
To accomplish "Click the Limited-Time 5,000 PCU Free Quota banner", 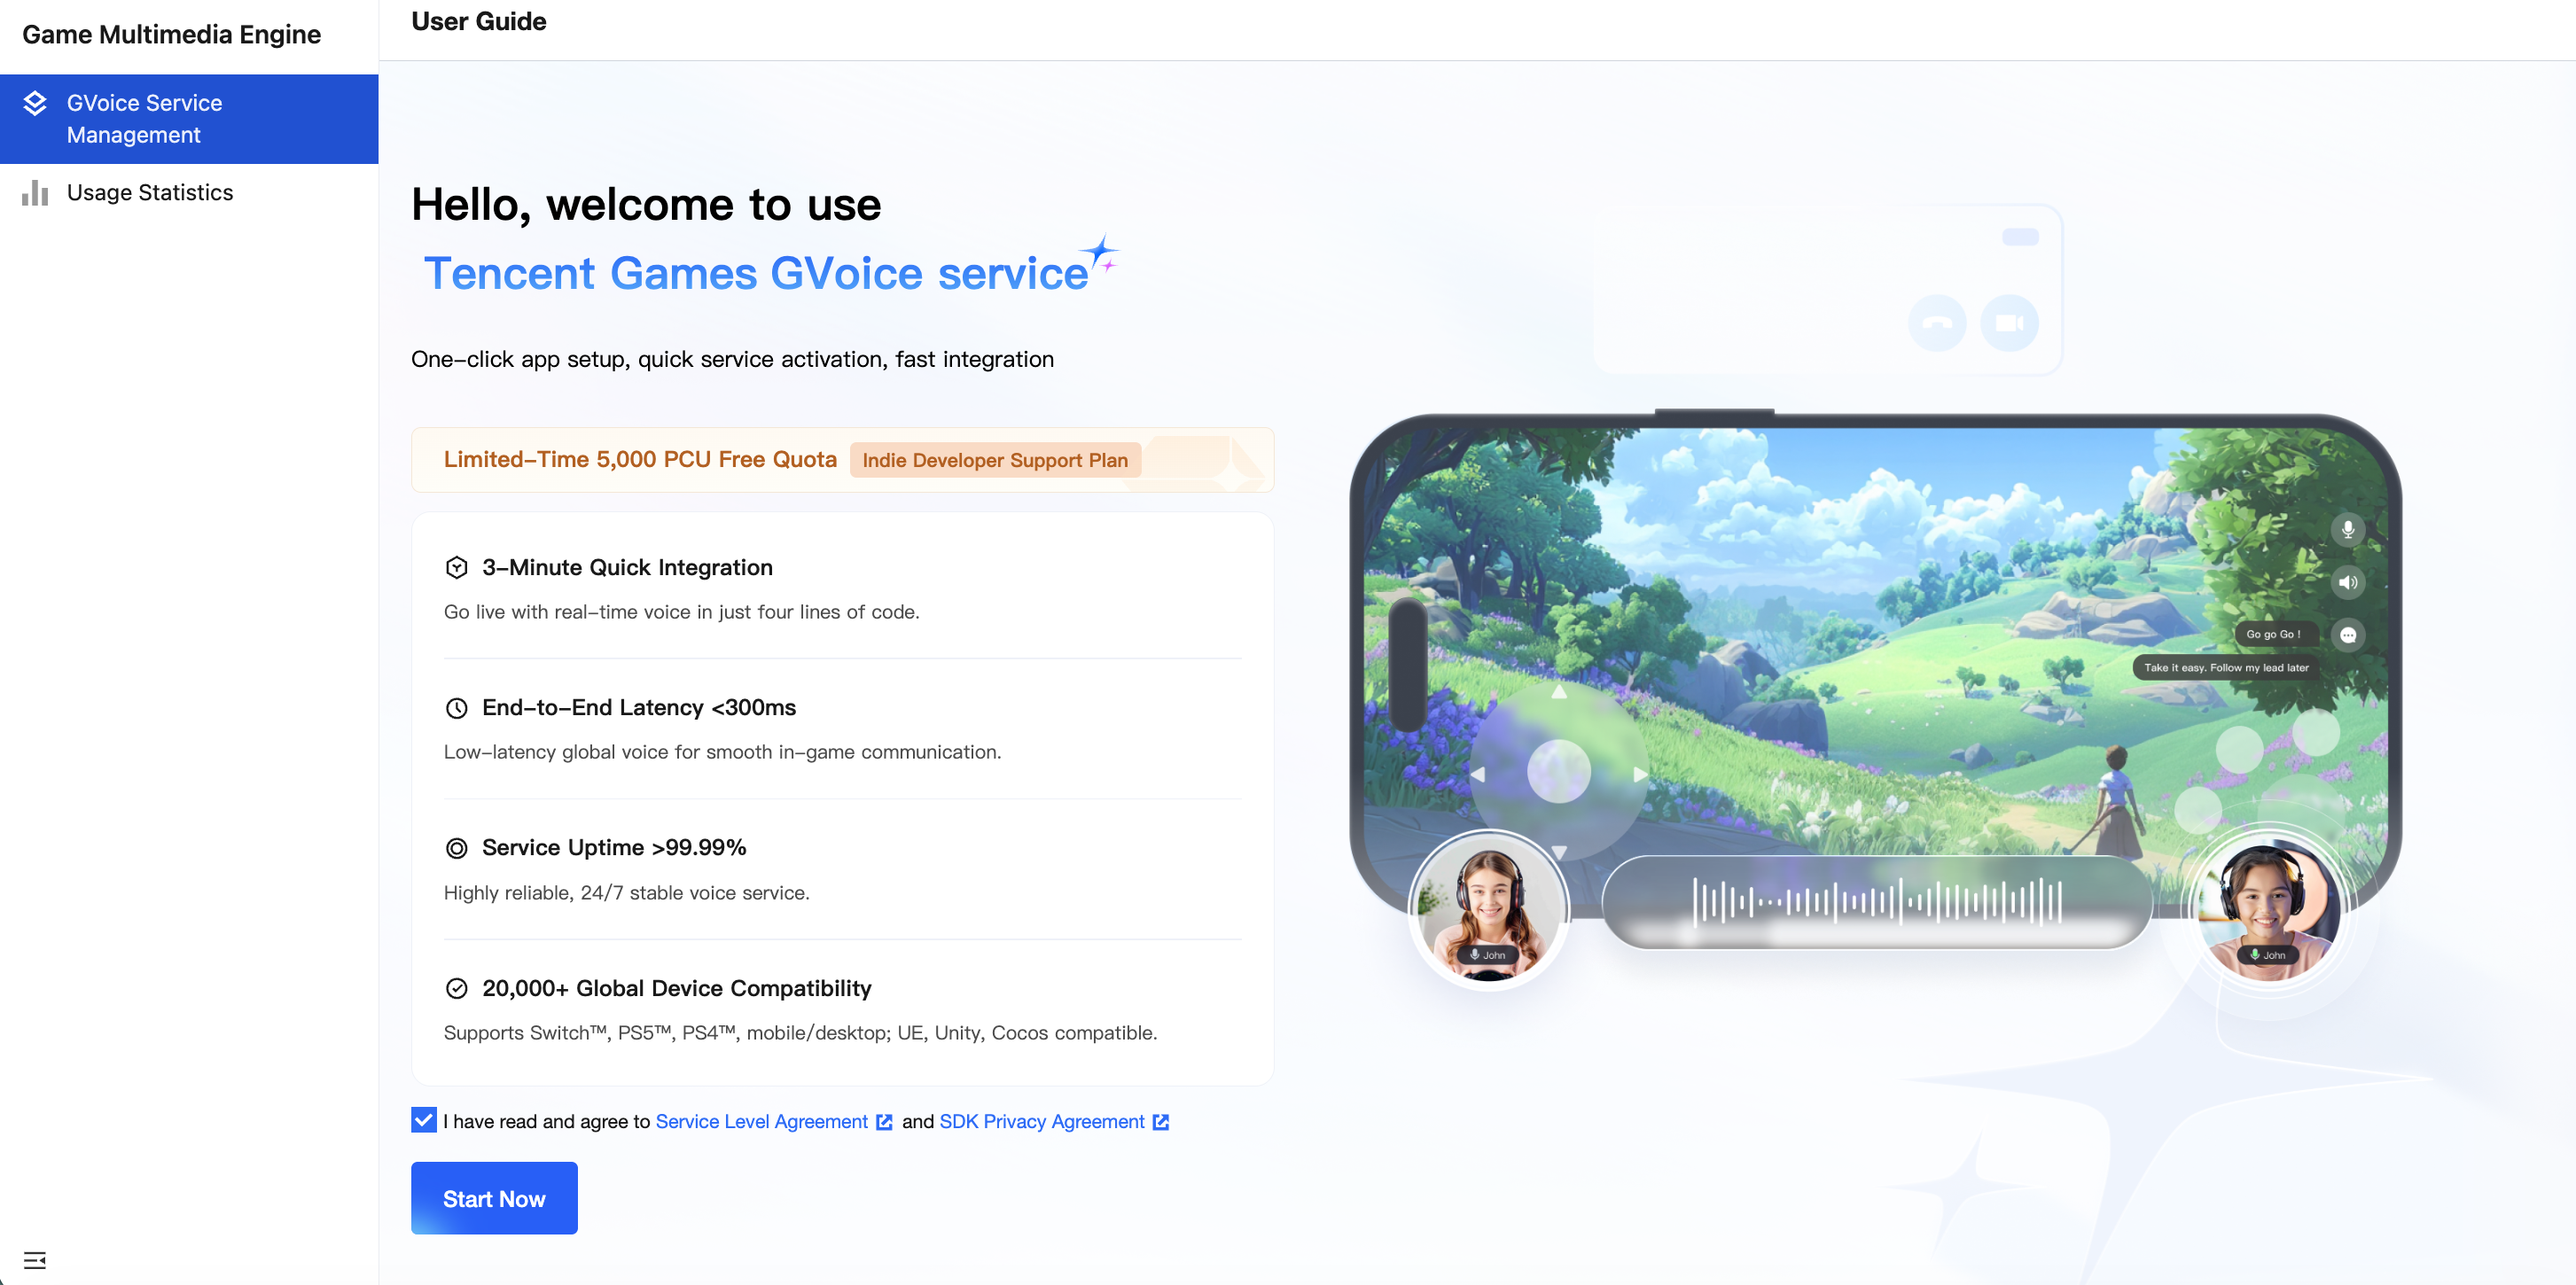I will pyautogui.click(x=640, y=460).
